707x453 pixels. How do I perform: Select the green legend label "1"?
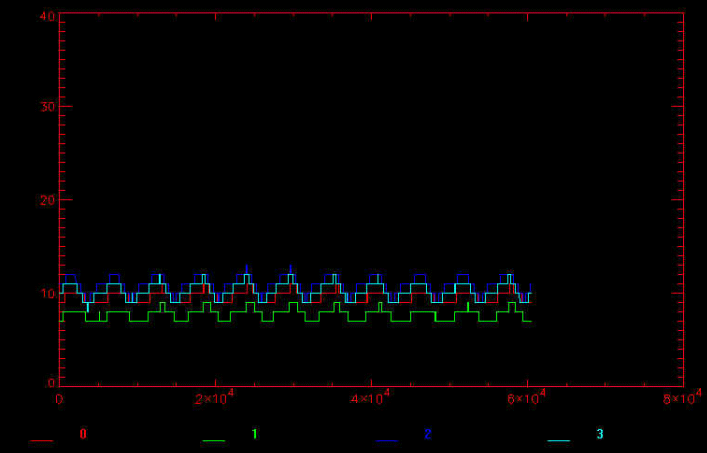(255, 434)
